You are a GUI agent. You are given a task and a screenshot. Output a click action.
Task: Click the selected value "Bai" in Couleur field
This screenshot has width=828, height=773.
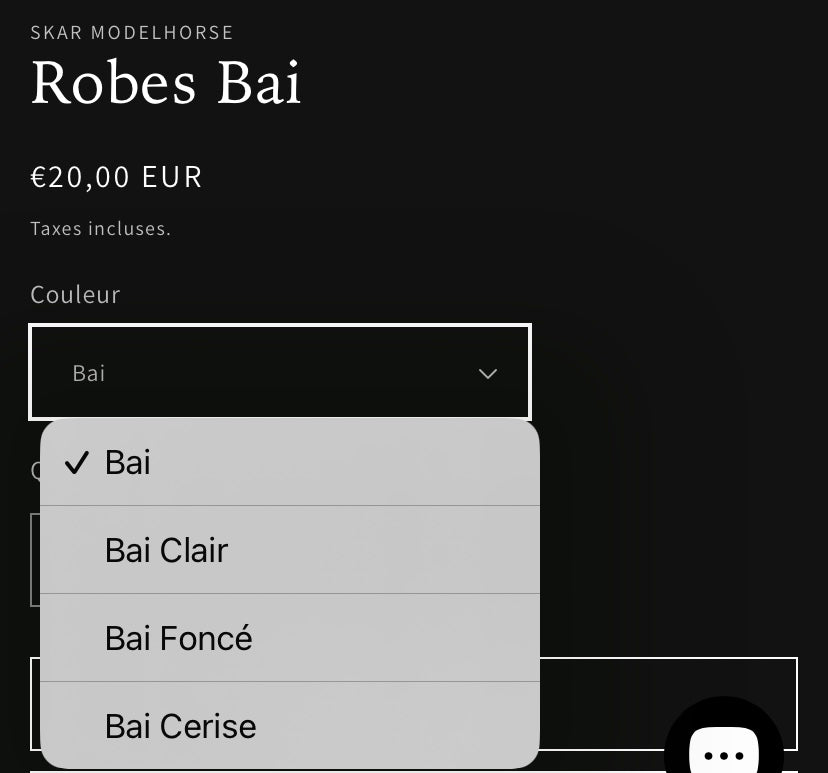89,374
